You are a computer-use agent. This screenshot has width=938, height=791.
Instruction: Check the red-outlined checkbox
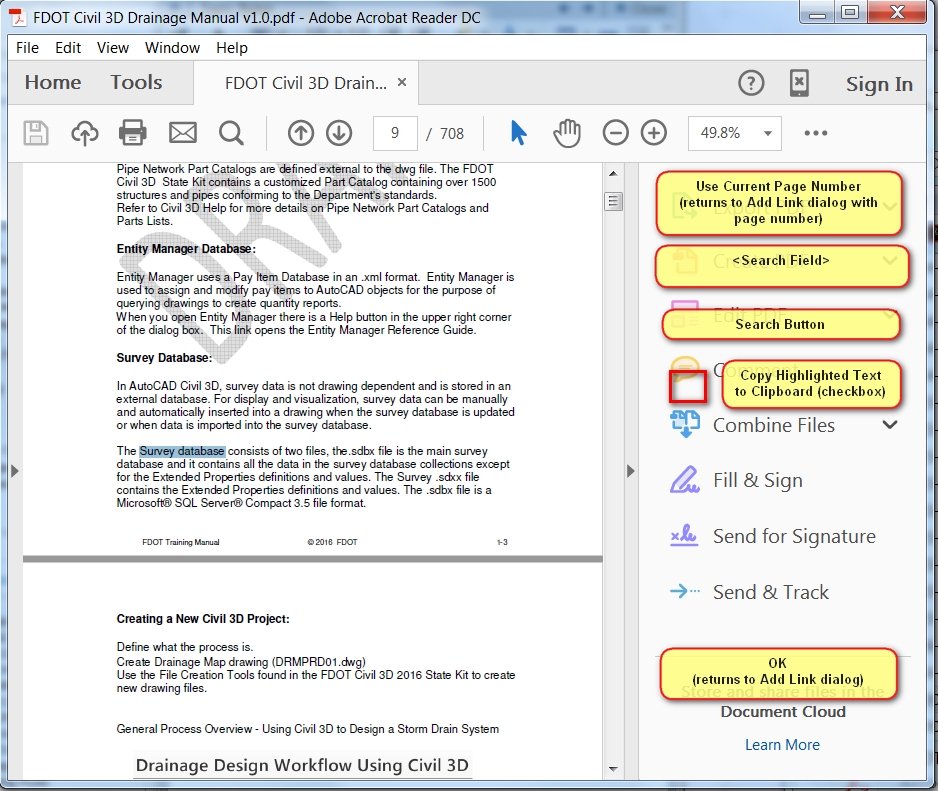688,386
